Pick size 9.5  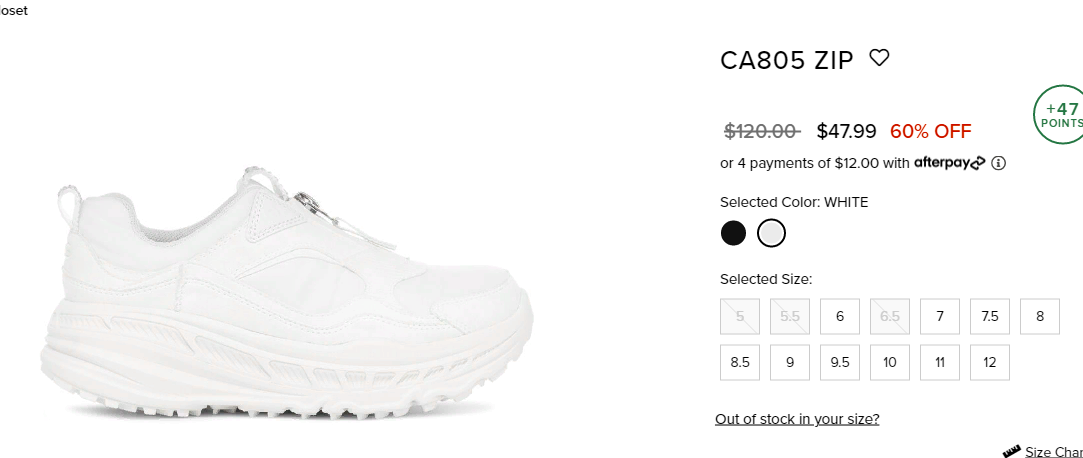tap(840, 363)
